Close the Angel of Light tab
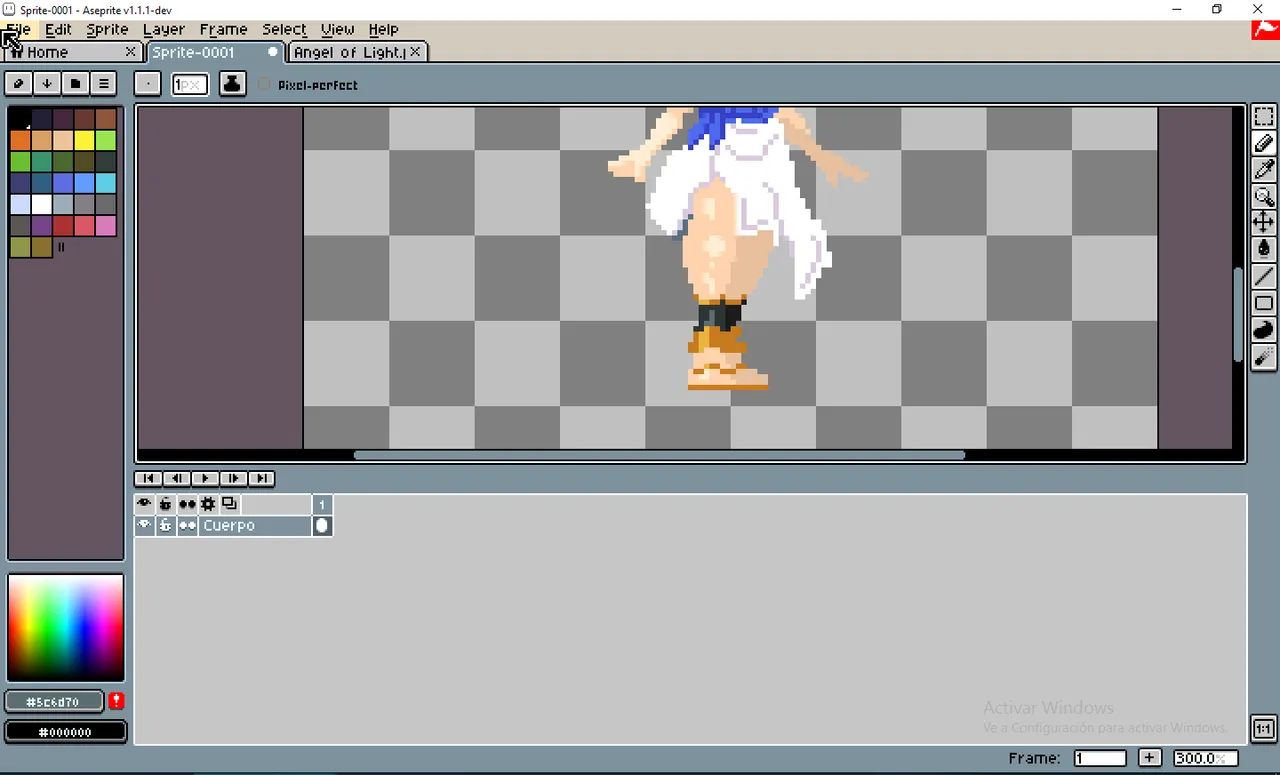The image size is (1280, 775). (x=416, y=51)
